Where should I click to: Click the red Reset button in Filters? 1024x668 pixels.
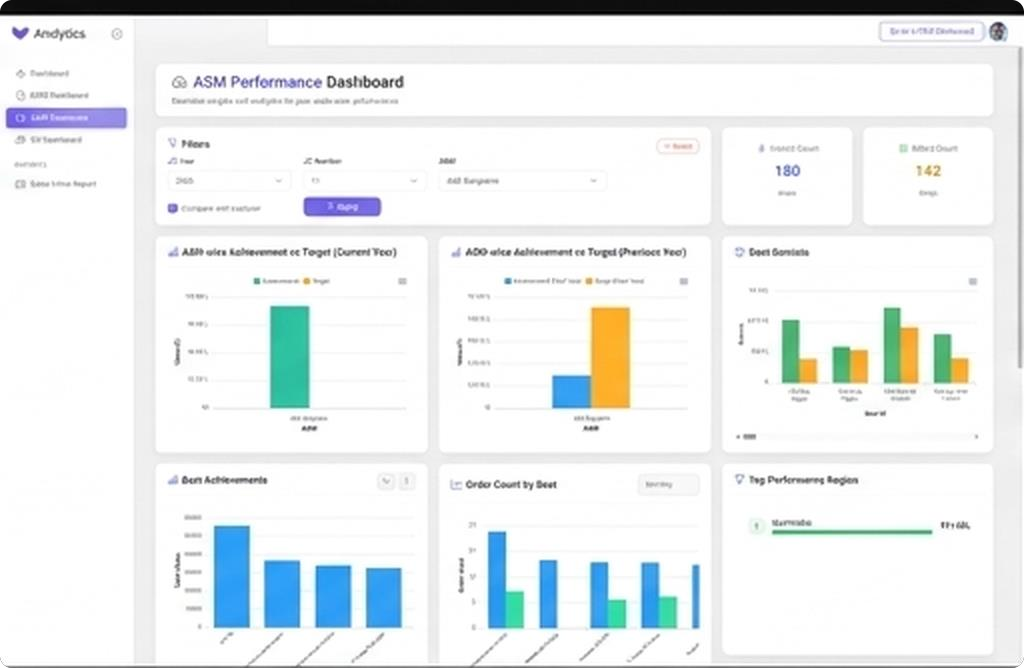click(678, 146)
